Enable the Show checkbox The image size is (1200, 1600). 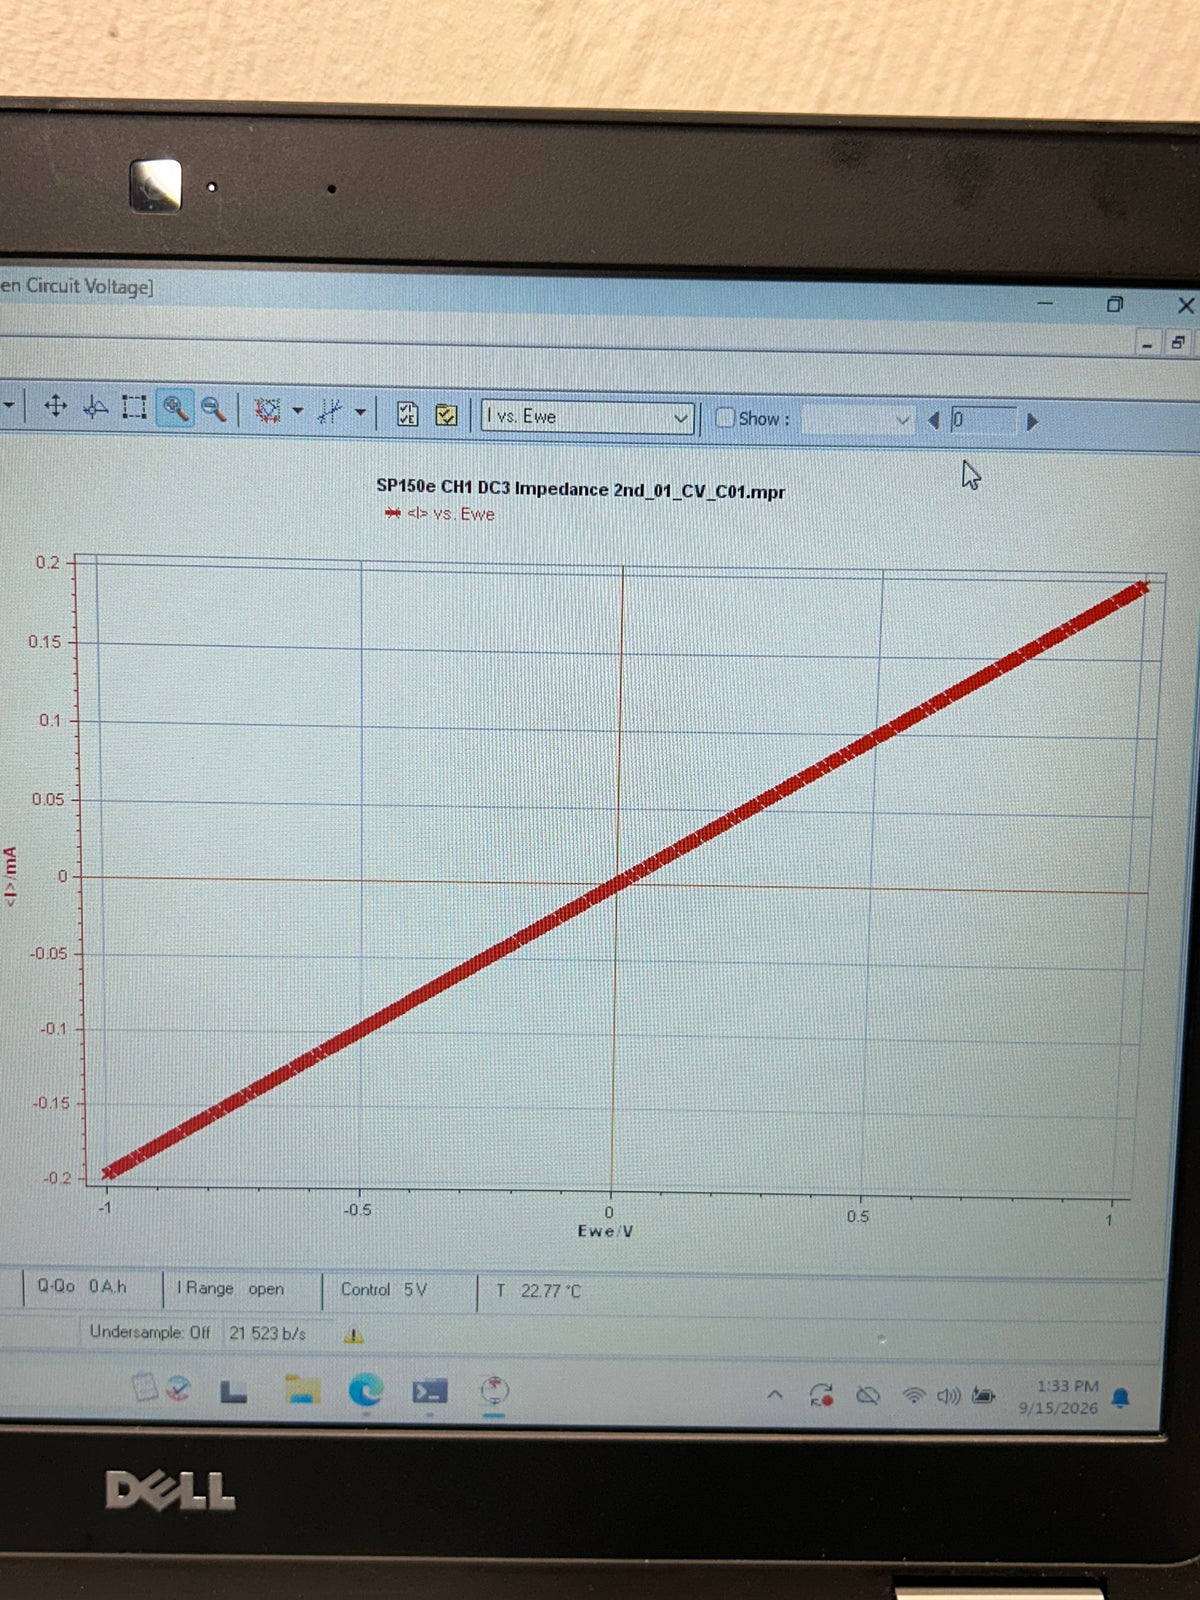[726, 418]
